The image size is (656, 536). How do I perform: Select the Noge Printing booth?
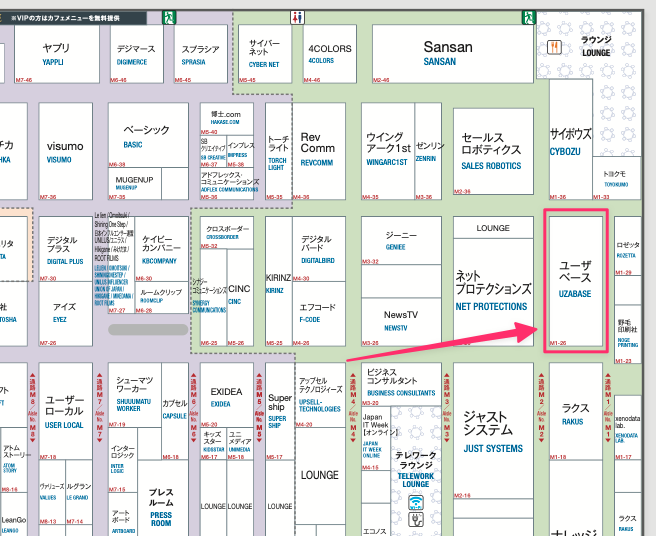[628, 334]
